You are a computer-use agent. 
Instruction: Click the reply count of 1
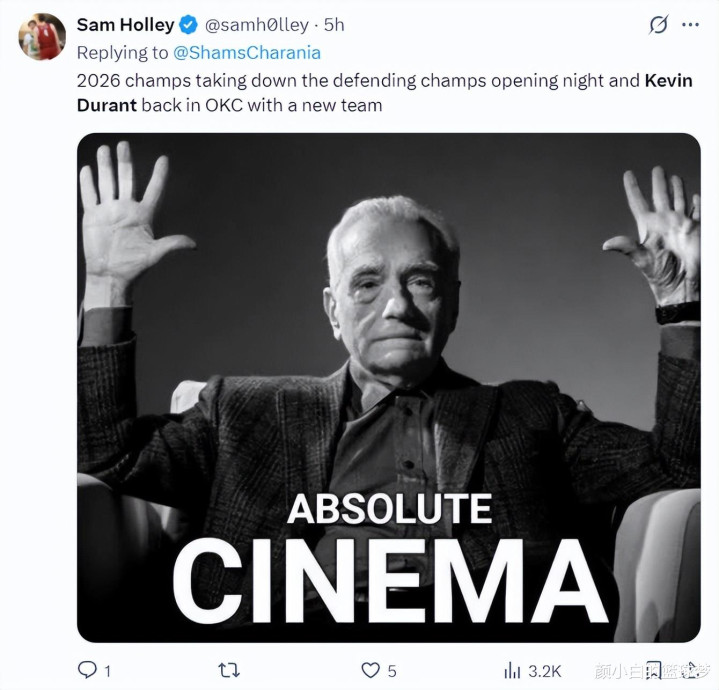[107, 671]
